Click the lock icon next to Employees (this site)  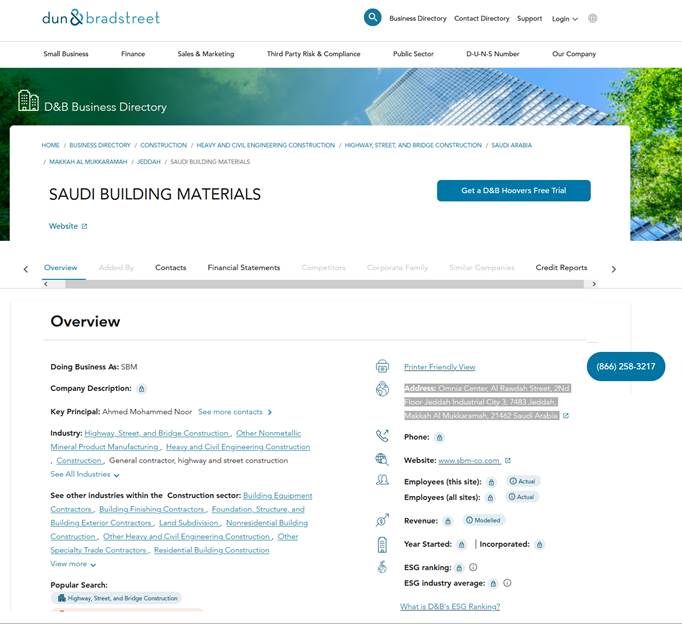491,482
